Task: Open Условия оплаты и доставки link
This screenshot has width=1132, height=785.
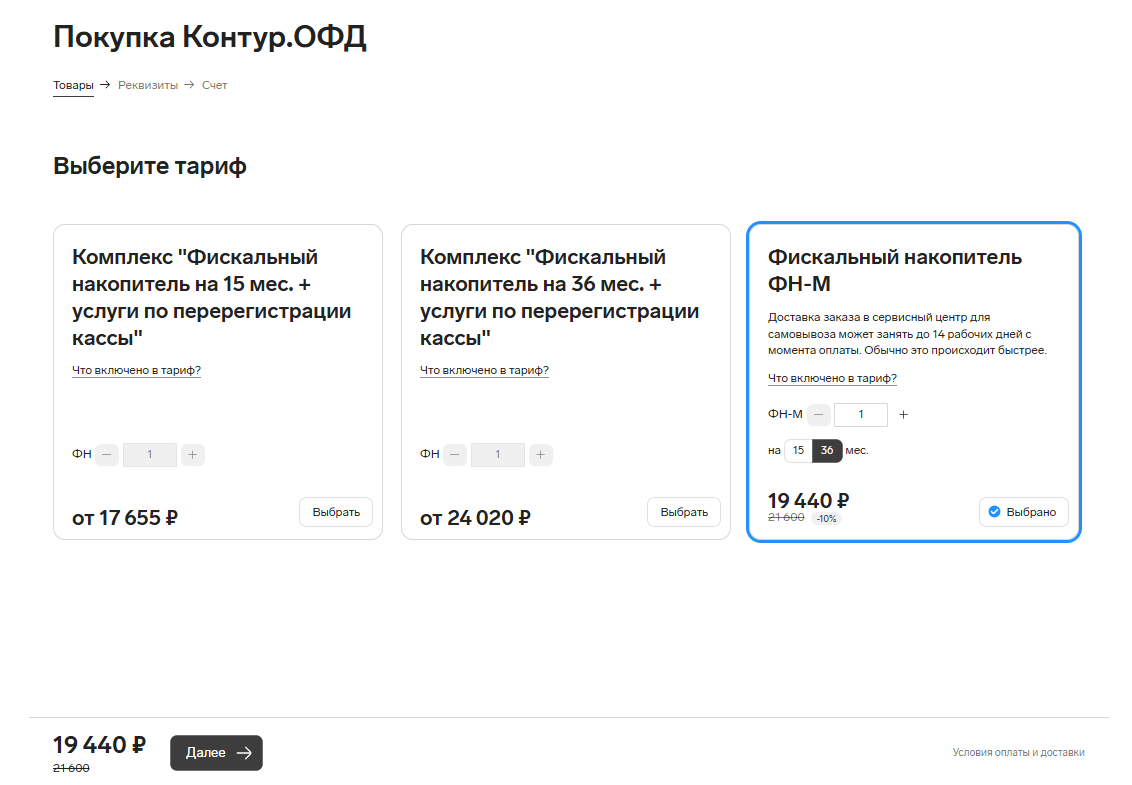Action: click(x=1019, y=753)
